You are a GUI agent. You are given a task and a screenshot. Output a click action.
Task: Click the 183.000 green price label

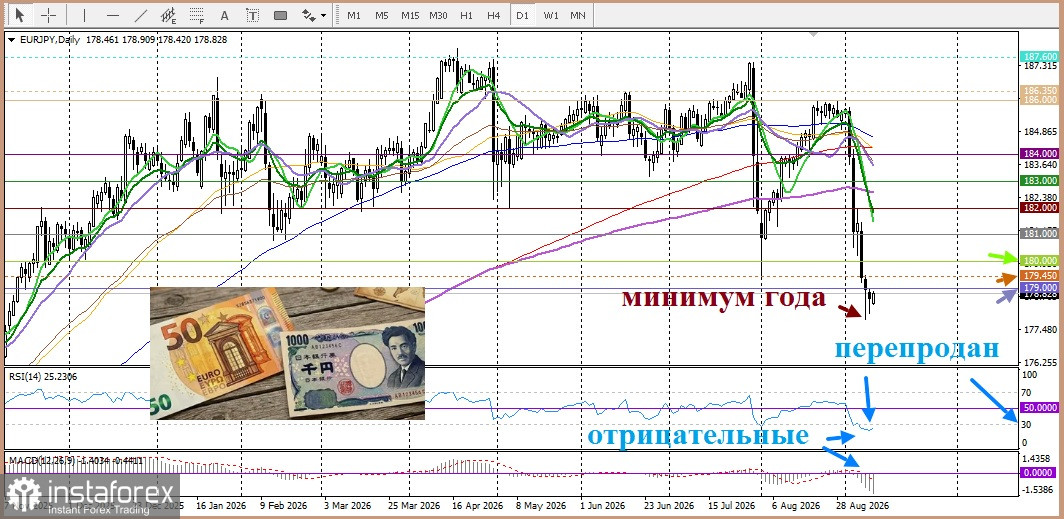pos(1038,180)
